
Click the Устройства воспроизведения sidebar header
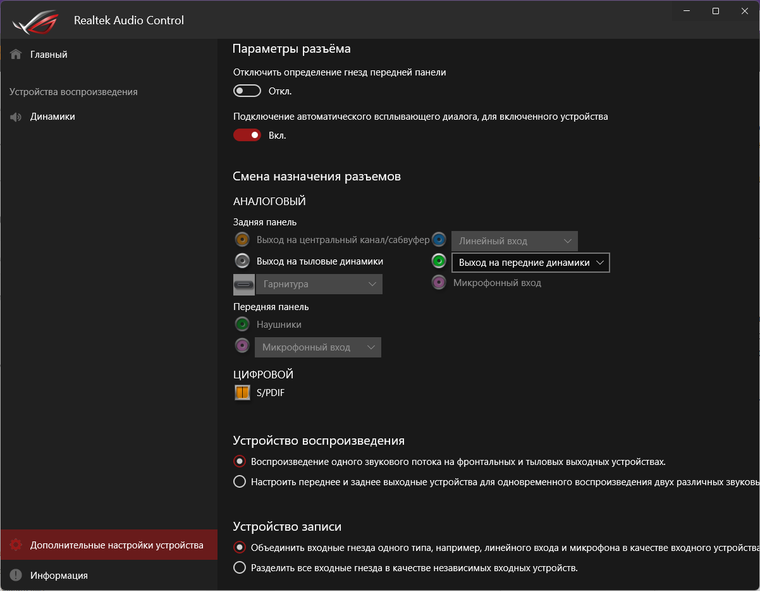tap(73, 92)
